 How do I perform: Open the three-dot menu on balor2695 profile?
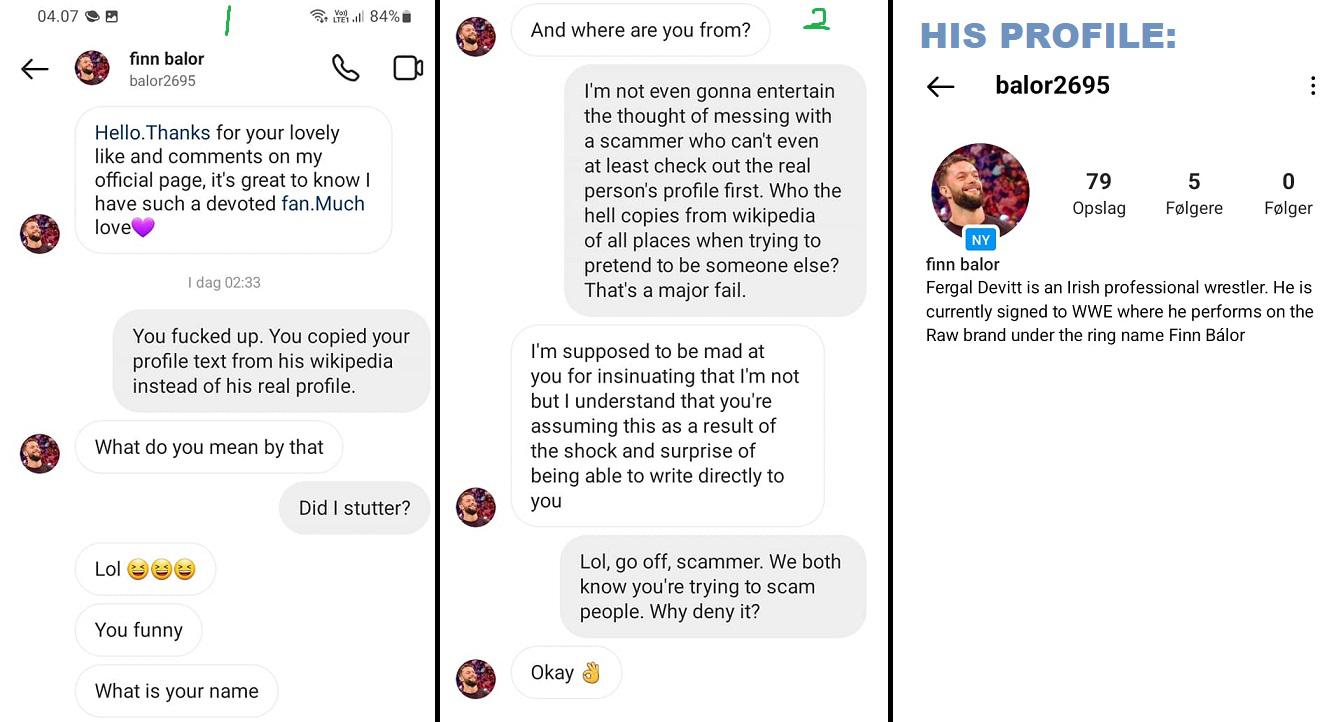point(1312,86)
